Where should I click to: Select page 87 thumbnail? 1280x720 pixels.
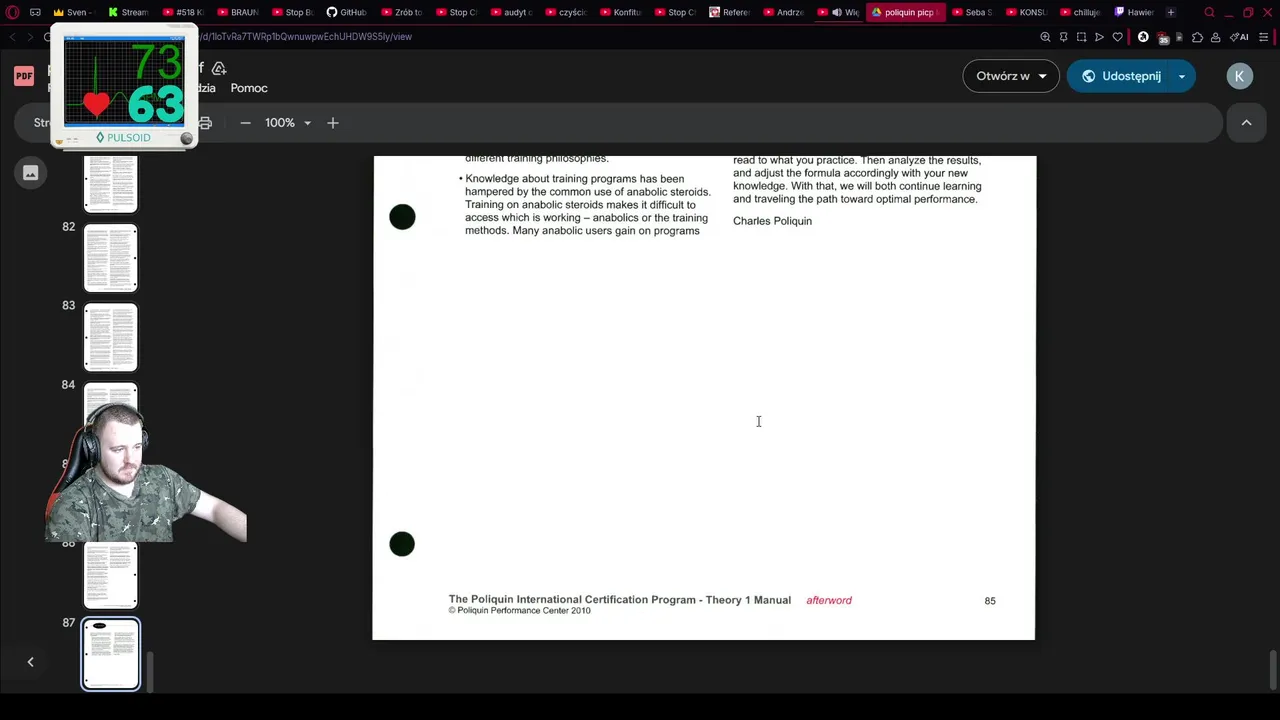(x=110, y=654)
